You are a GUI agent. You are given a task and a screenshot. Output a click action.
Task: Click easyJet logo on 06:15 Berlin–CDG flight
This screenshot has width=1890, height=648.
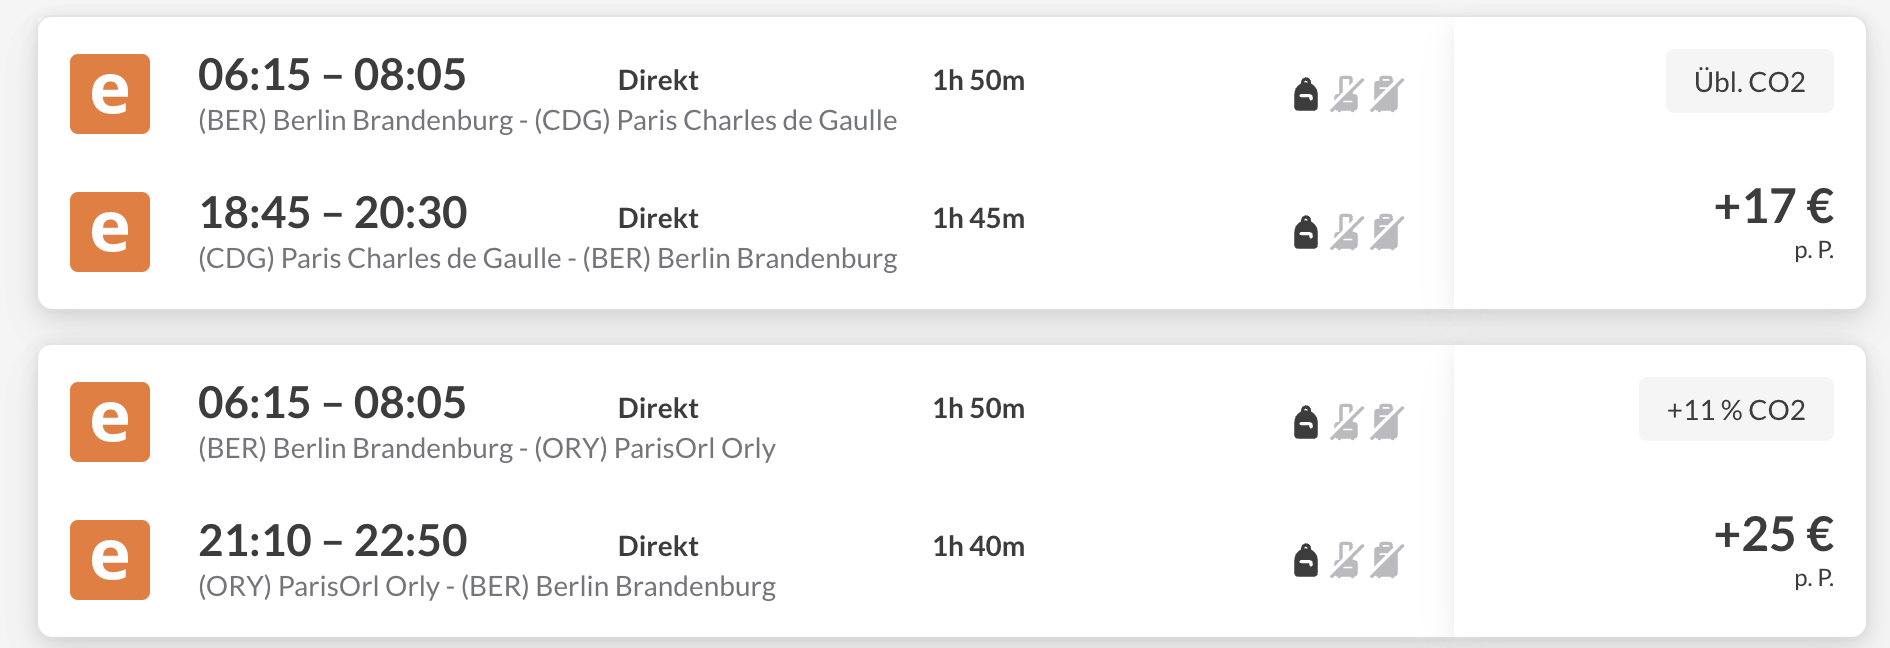[x=110, y=94]
